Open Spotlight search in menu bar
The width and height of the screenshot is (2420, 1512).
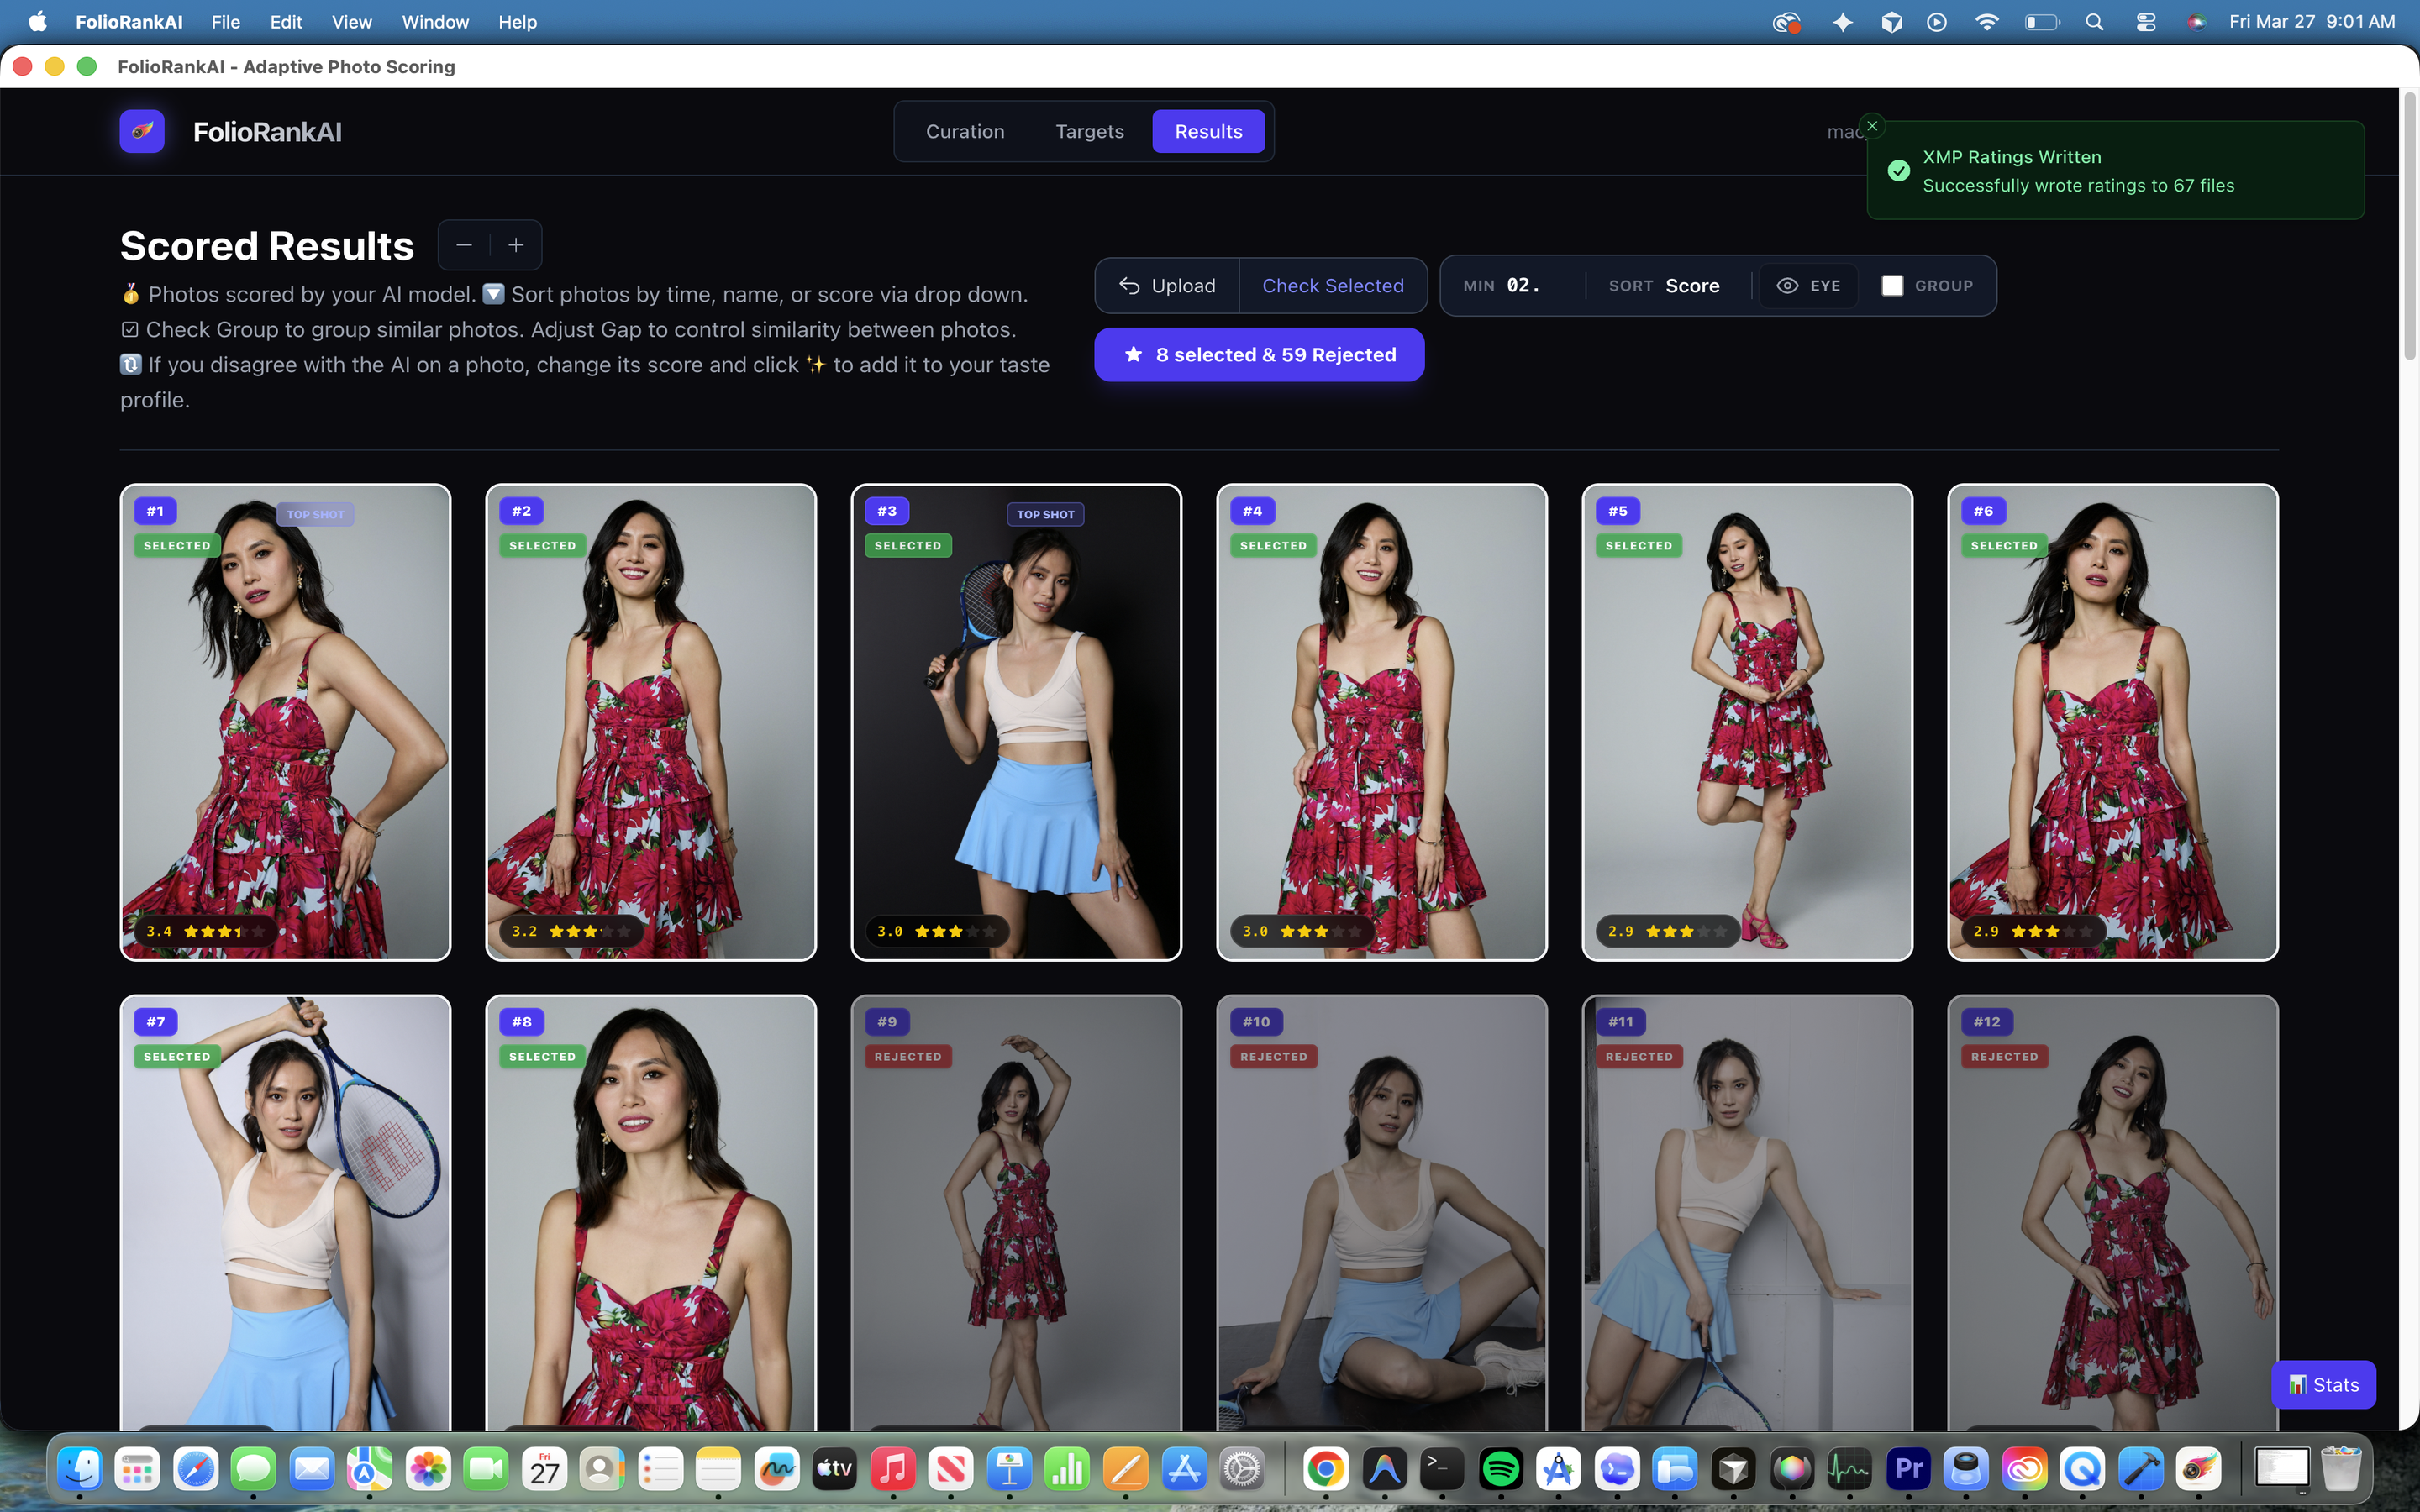2094,22
